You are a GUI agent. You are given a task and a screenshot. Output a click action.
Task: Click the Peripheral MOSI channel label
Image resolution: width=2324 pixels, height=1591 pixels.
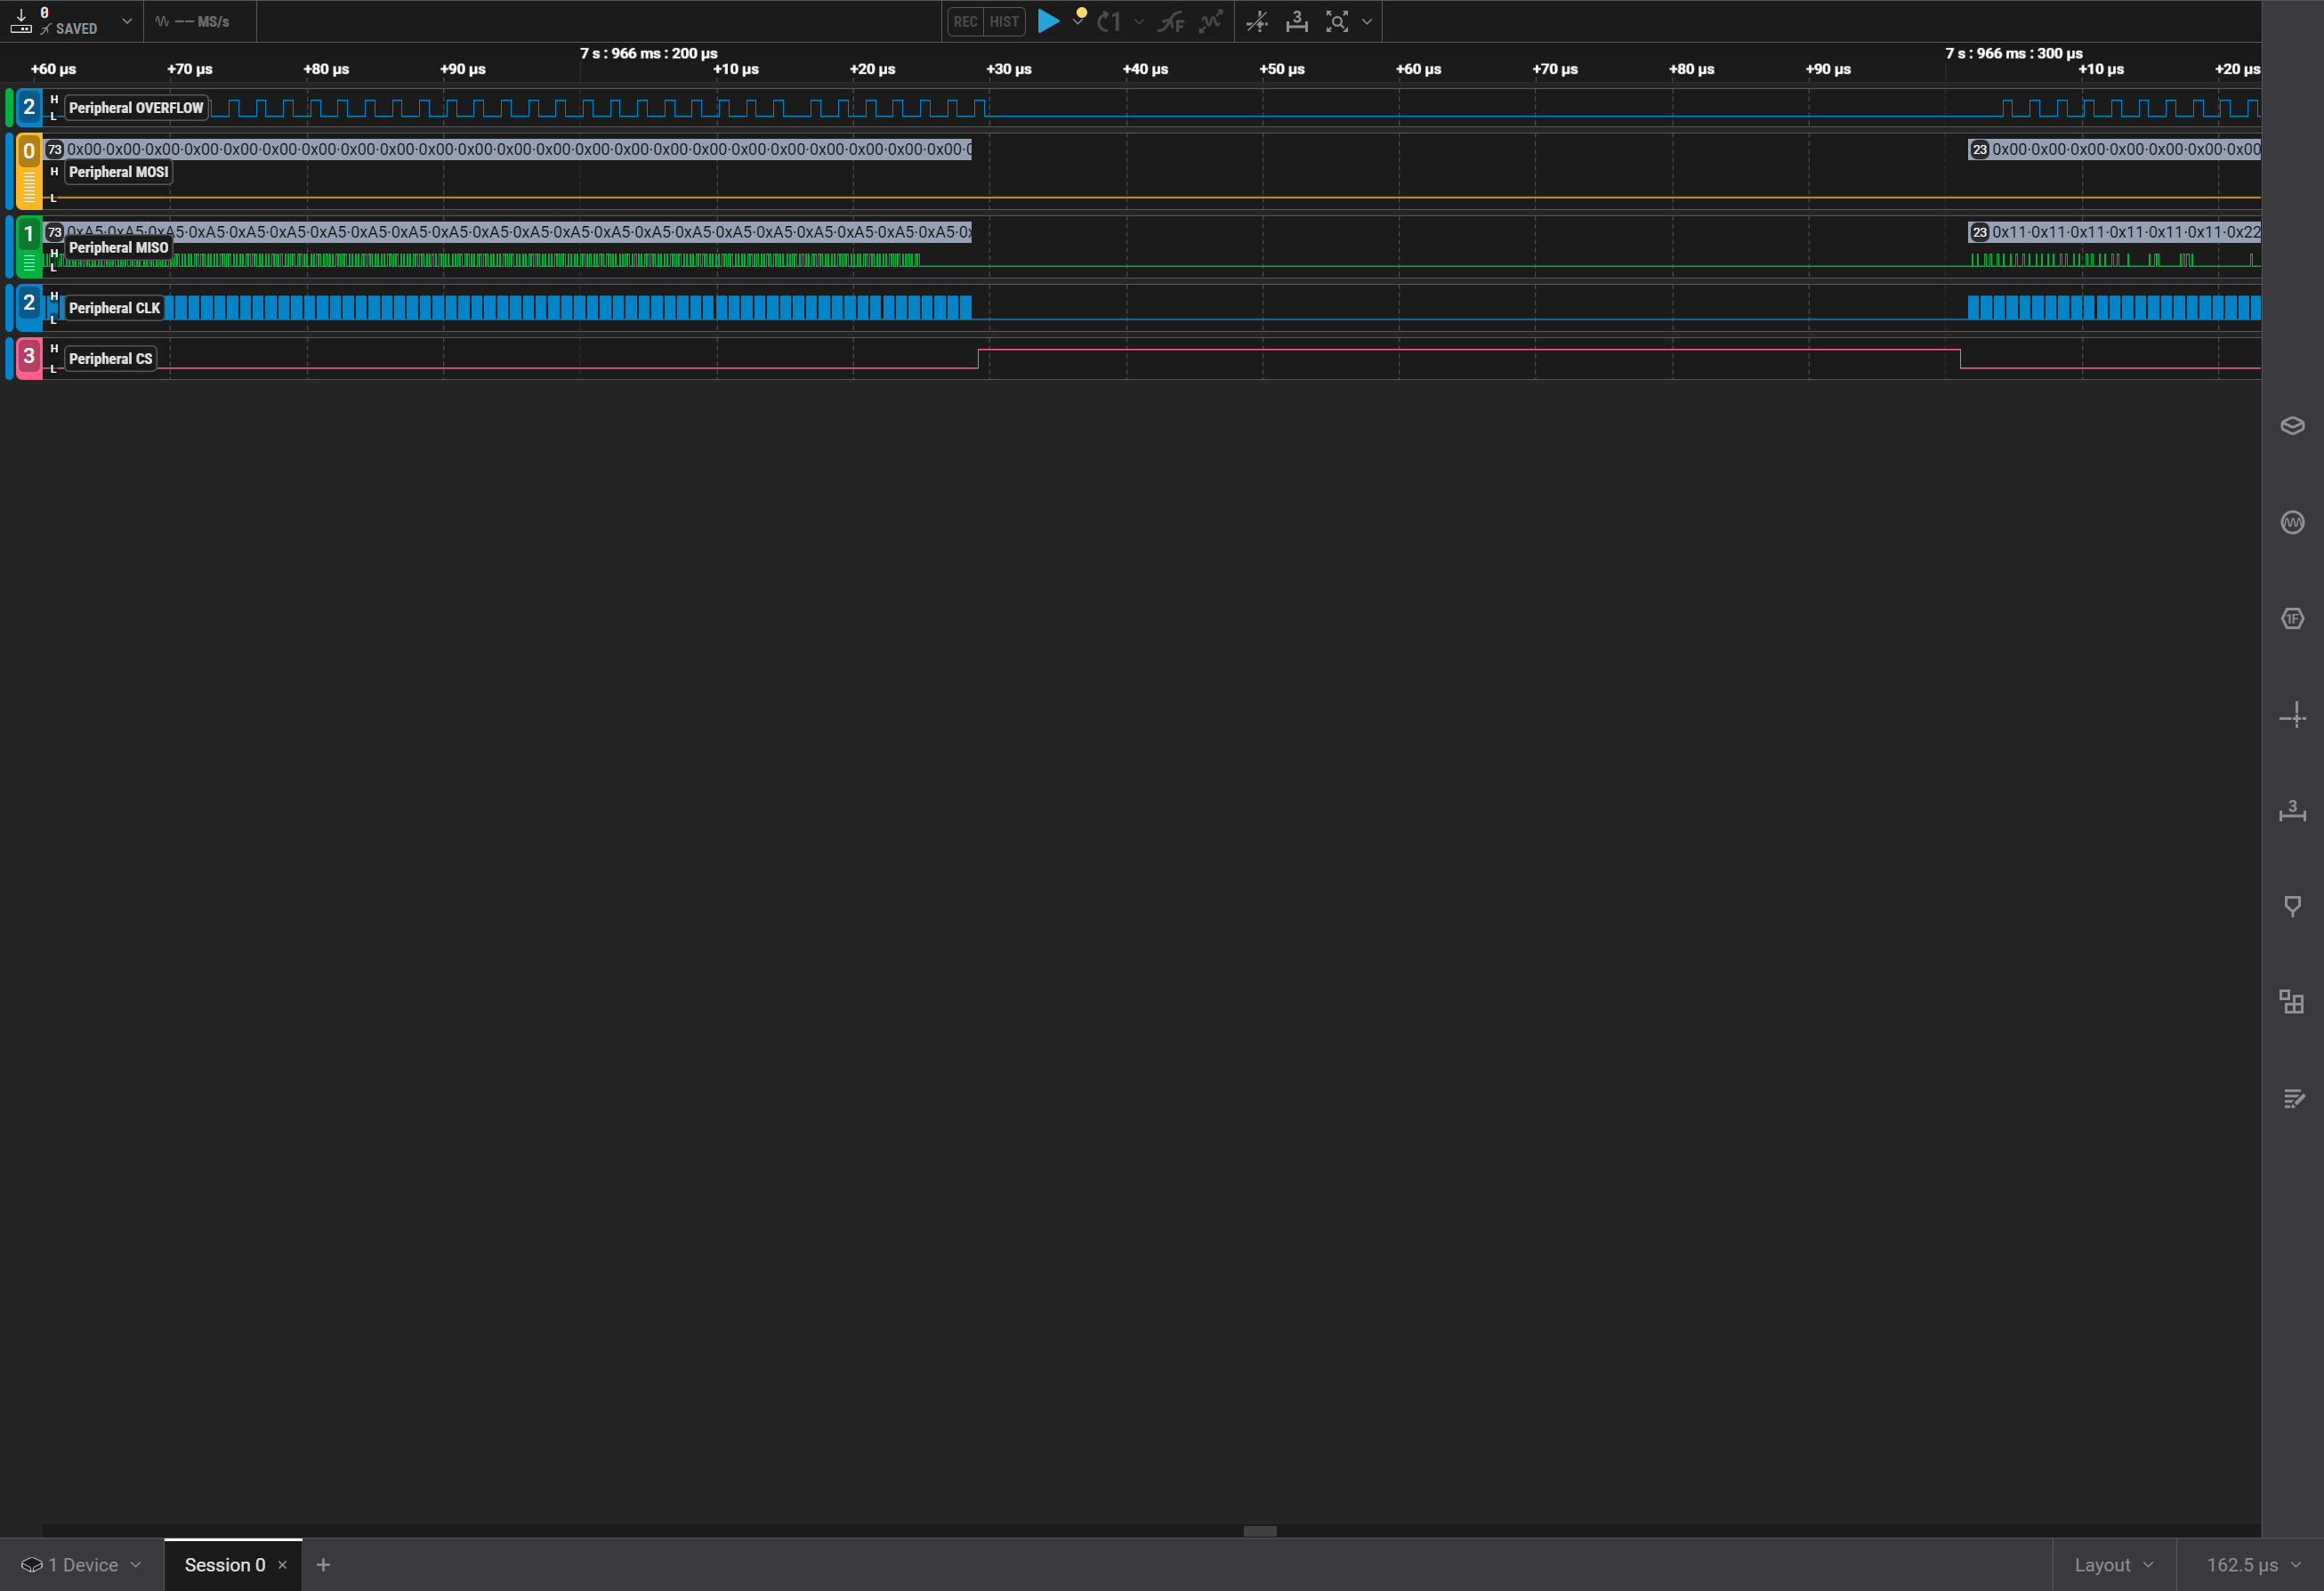click(x=119, y=172)
